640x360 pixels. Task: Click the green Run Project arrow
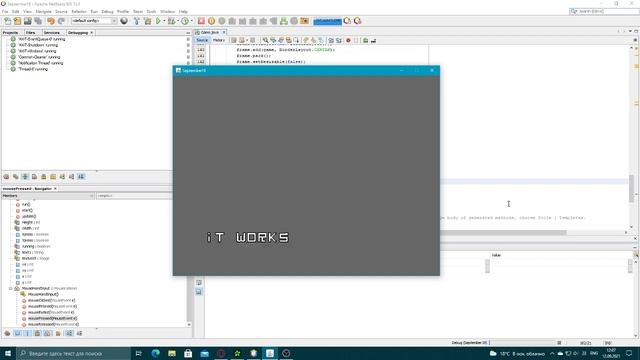[x=158, y=21]
